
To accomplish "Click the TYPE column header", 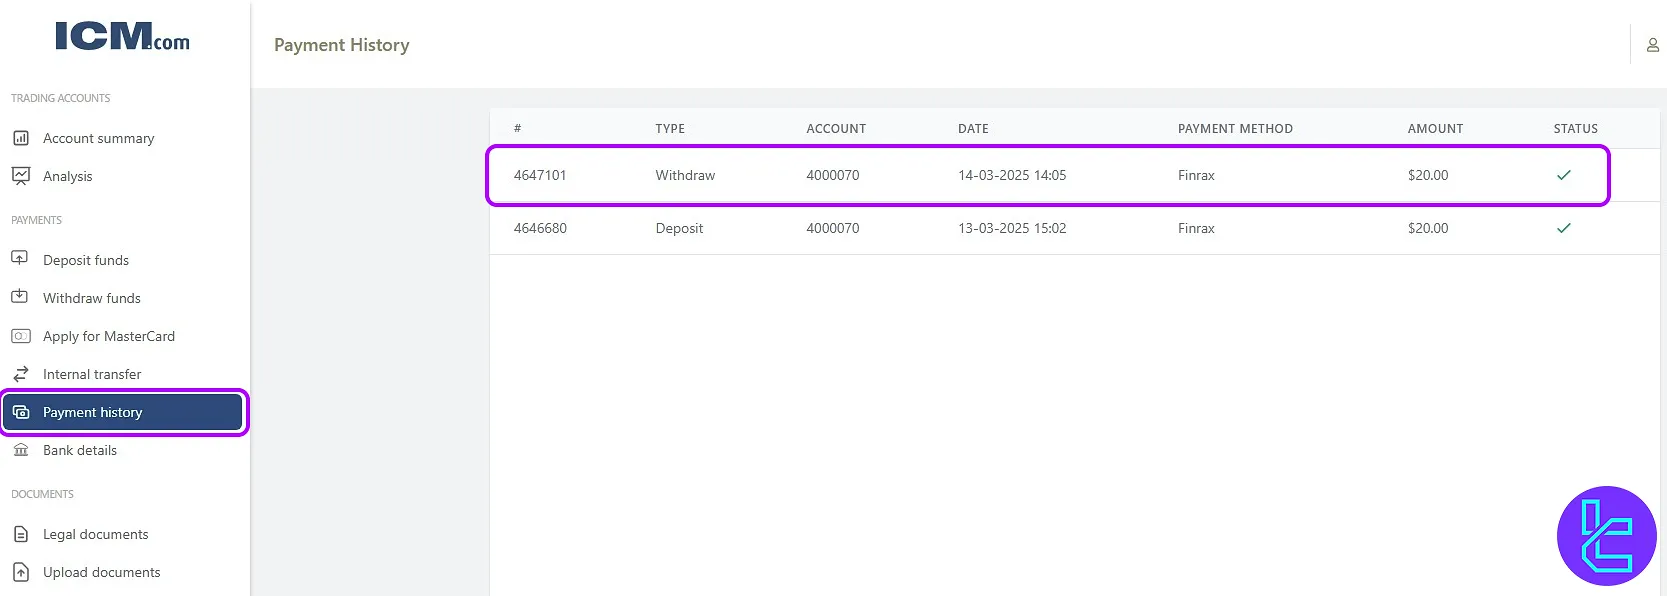I will 670,128.
